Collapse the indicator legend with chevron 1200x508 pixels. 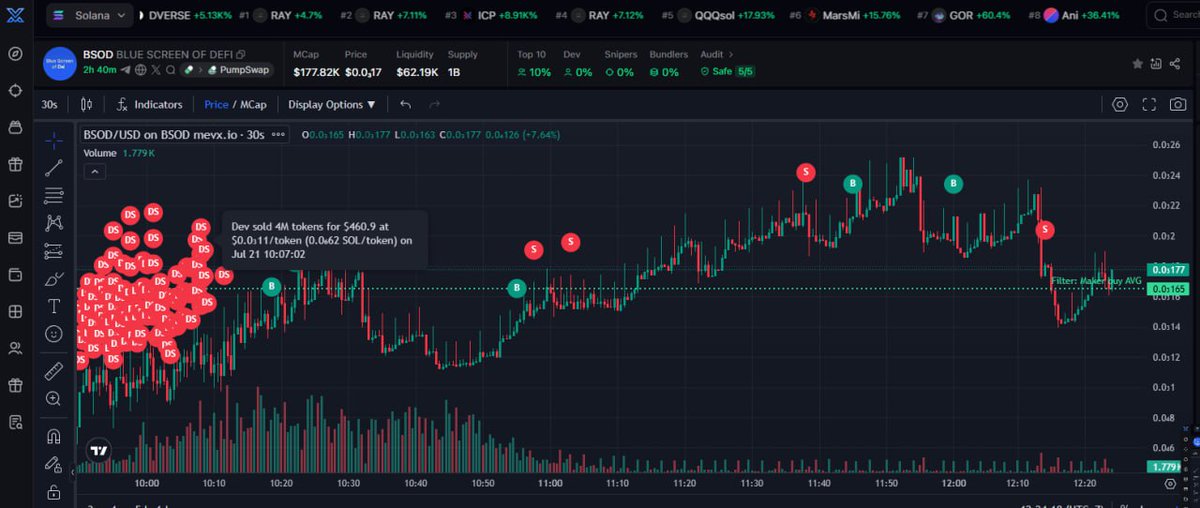[x=93, y=171]
